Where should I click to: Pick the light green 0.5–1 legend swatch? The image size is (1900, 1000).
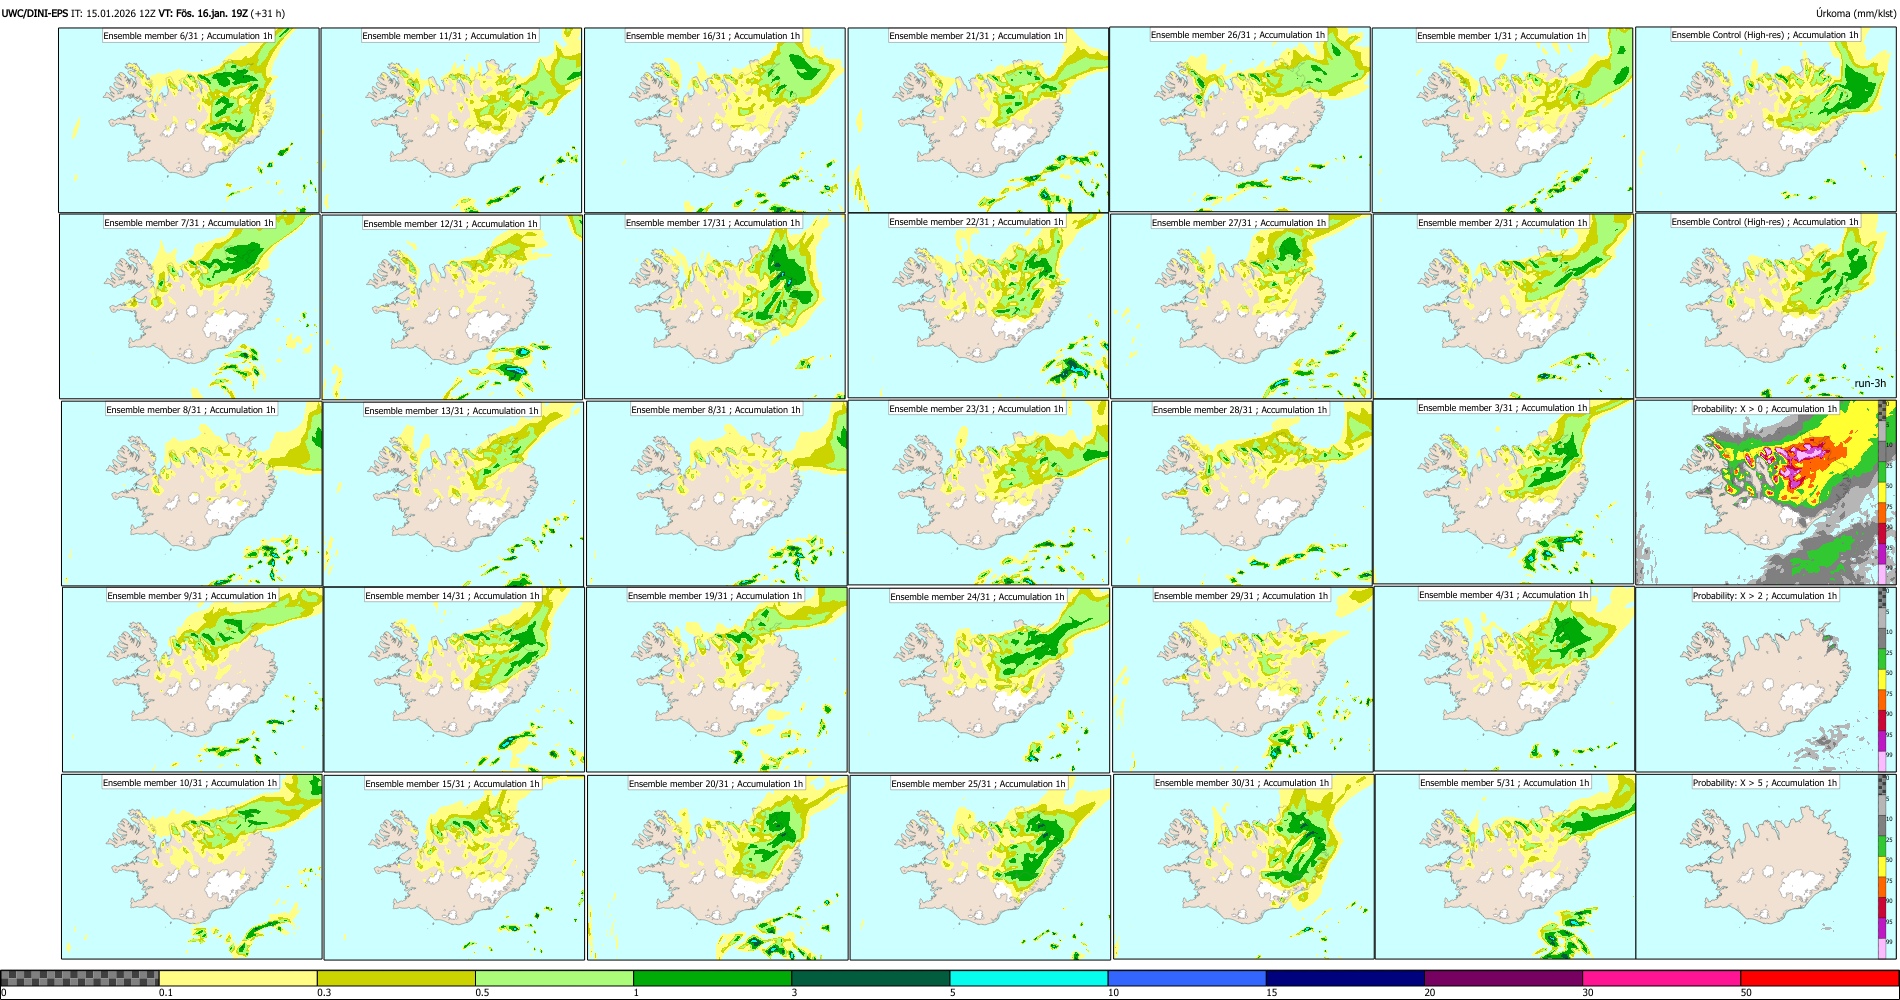point(554,978)
